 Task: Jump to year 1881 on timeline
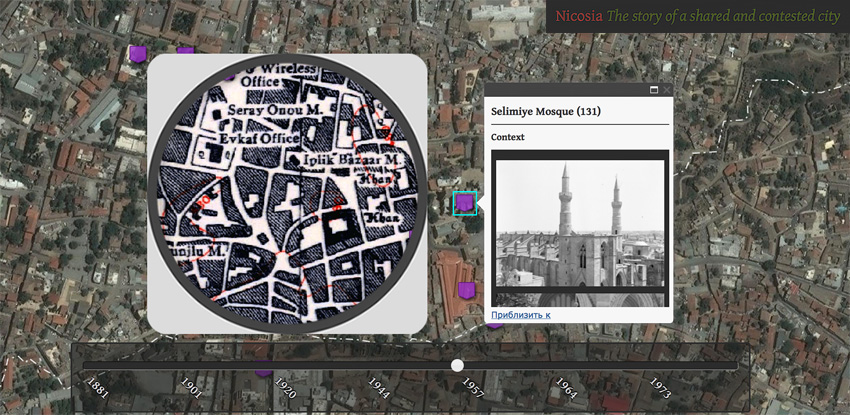98,385
